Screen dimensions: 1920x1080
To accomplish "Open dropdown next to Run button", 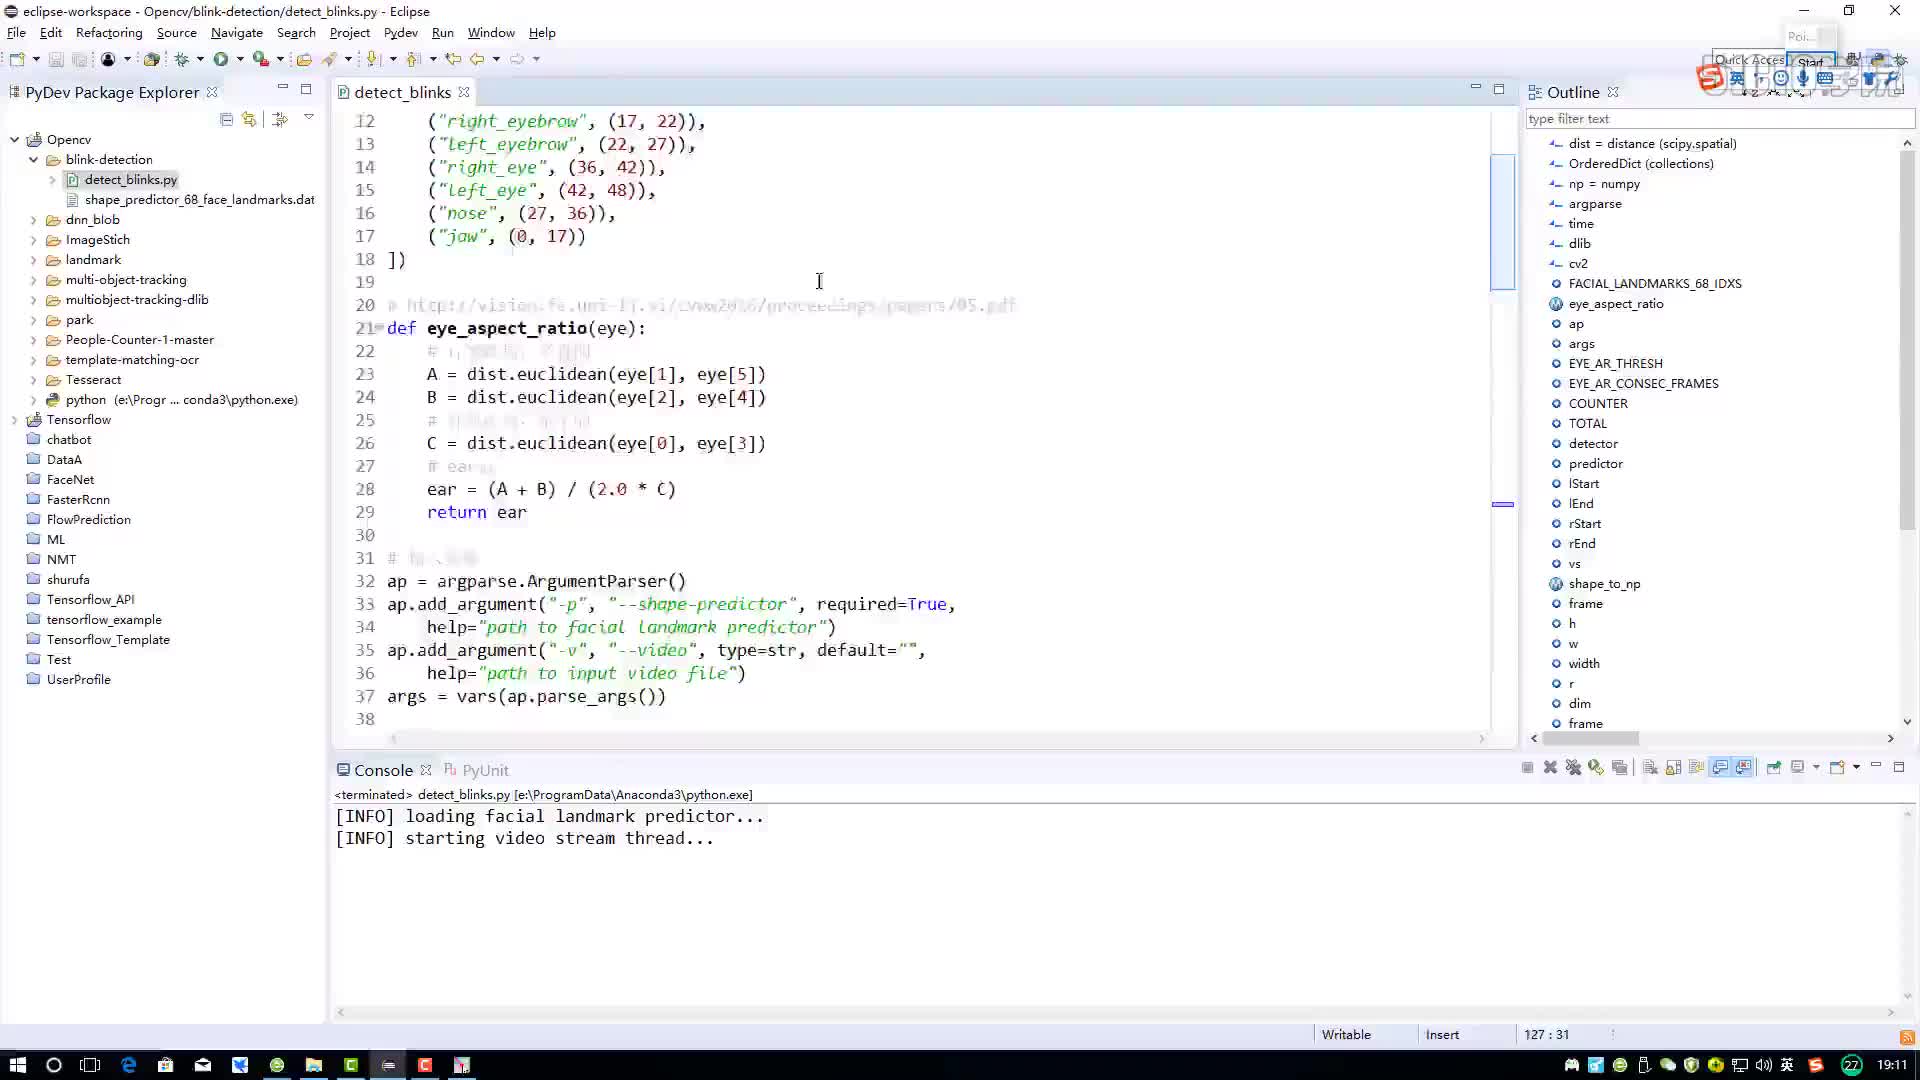I will [240, 59].
